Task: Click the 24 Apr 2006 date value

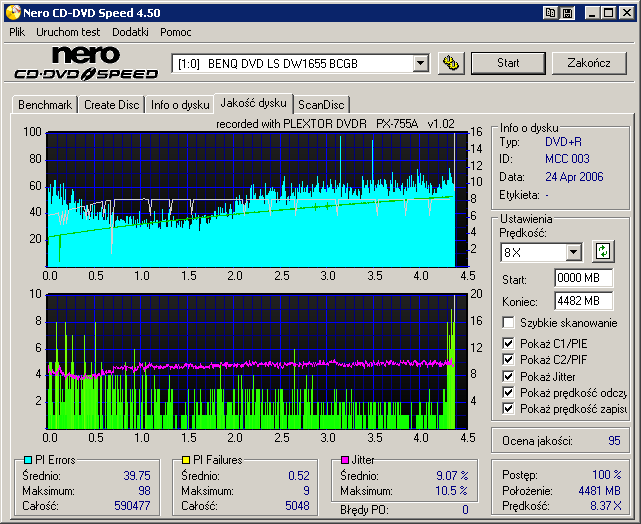Action: coord(574,177)
